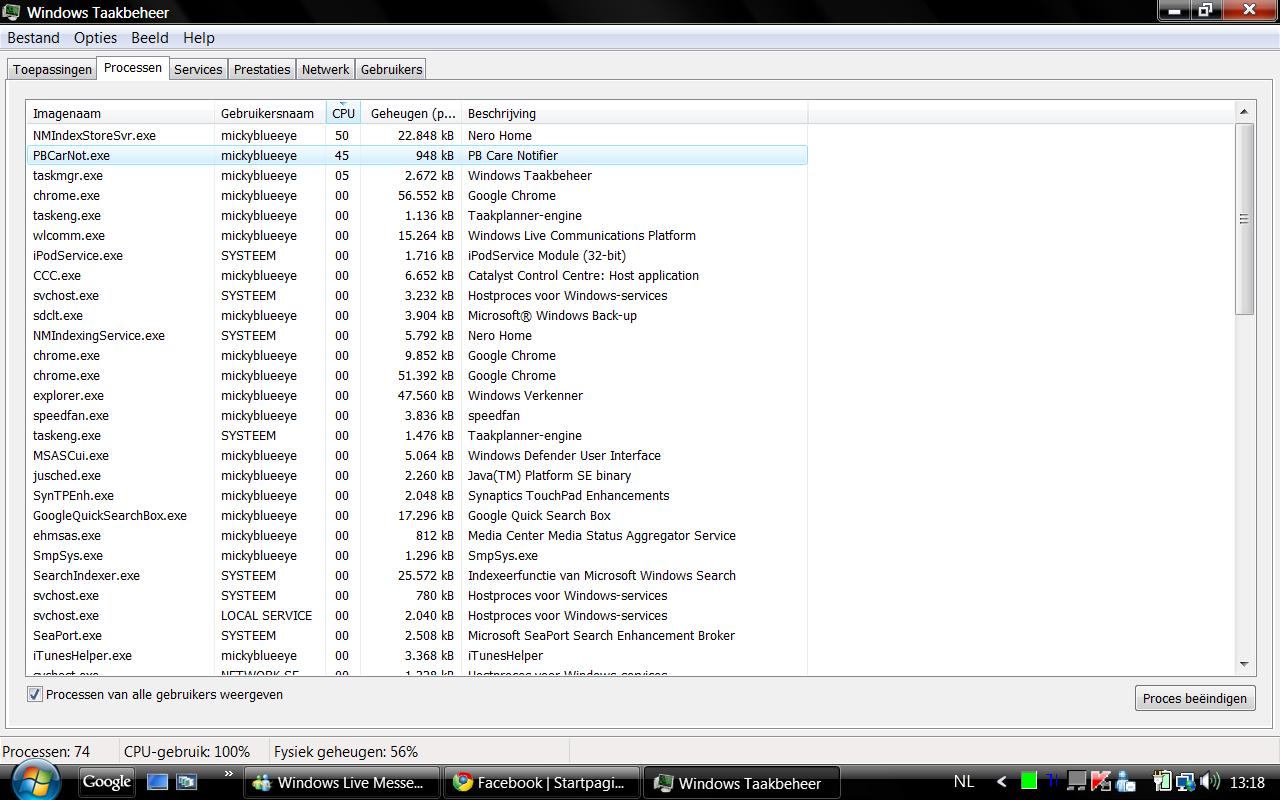
Task: Select iPodService.exe process row
Action: click(x=417, y=255)
